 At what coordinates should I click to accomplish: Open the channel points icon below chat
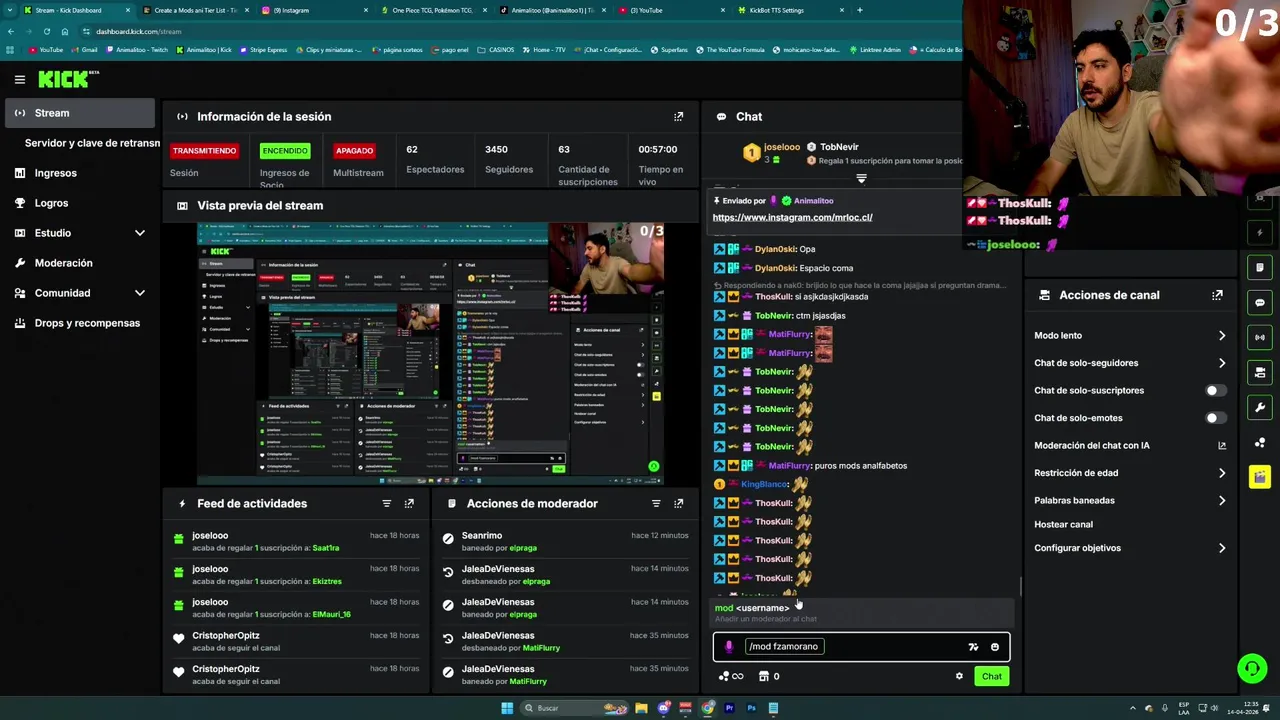(x=731, y=676)
